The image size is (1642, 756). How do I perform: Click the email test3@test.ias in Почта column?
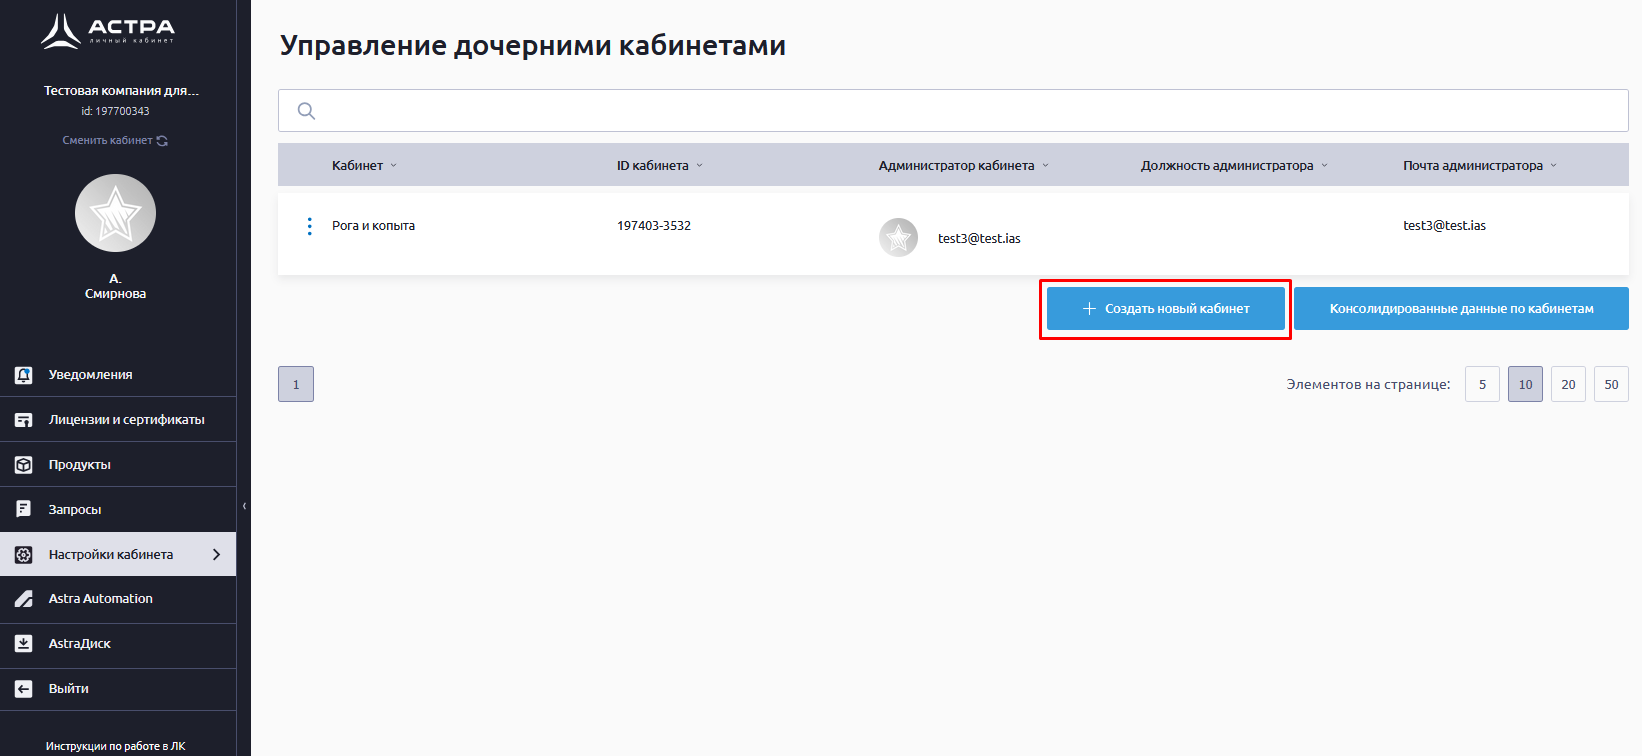click(1444, 226)
